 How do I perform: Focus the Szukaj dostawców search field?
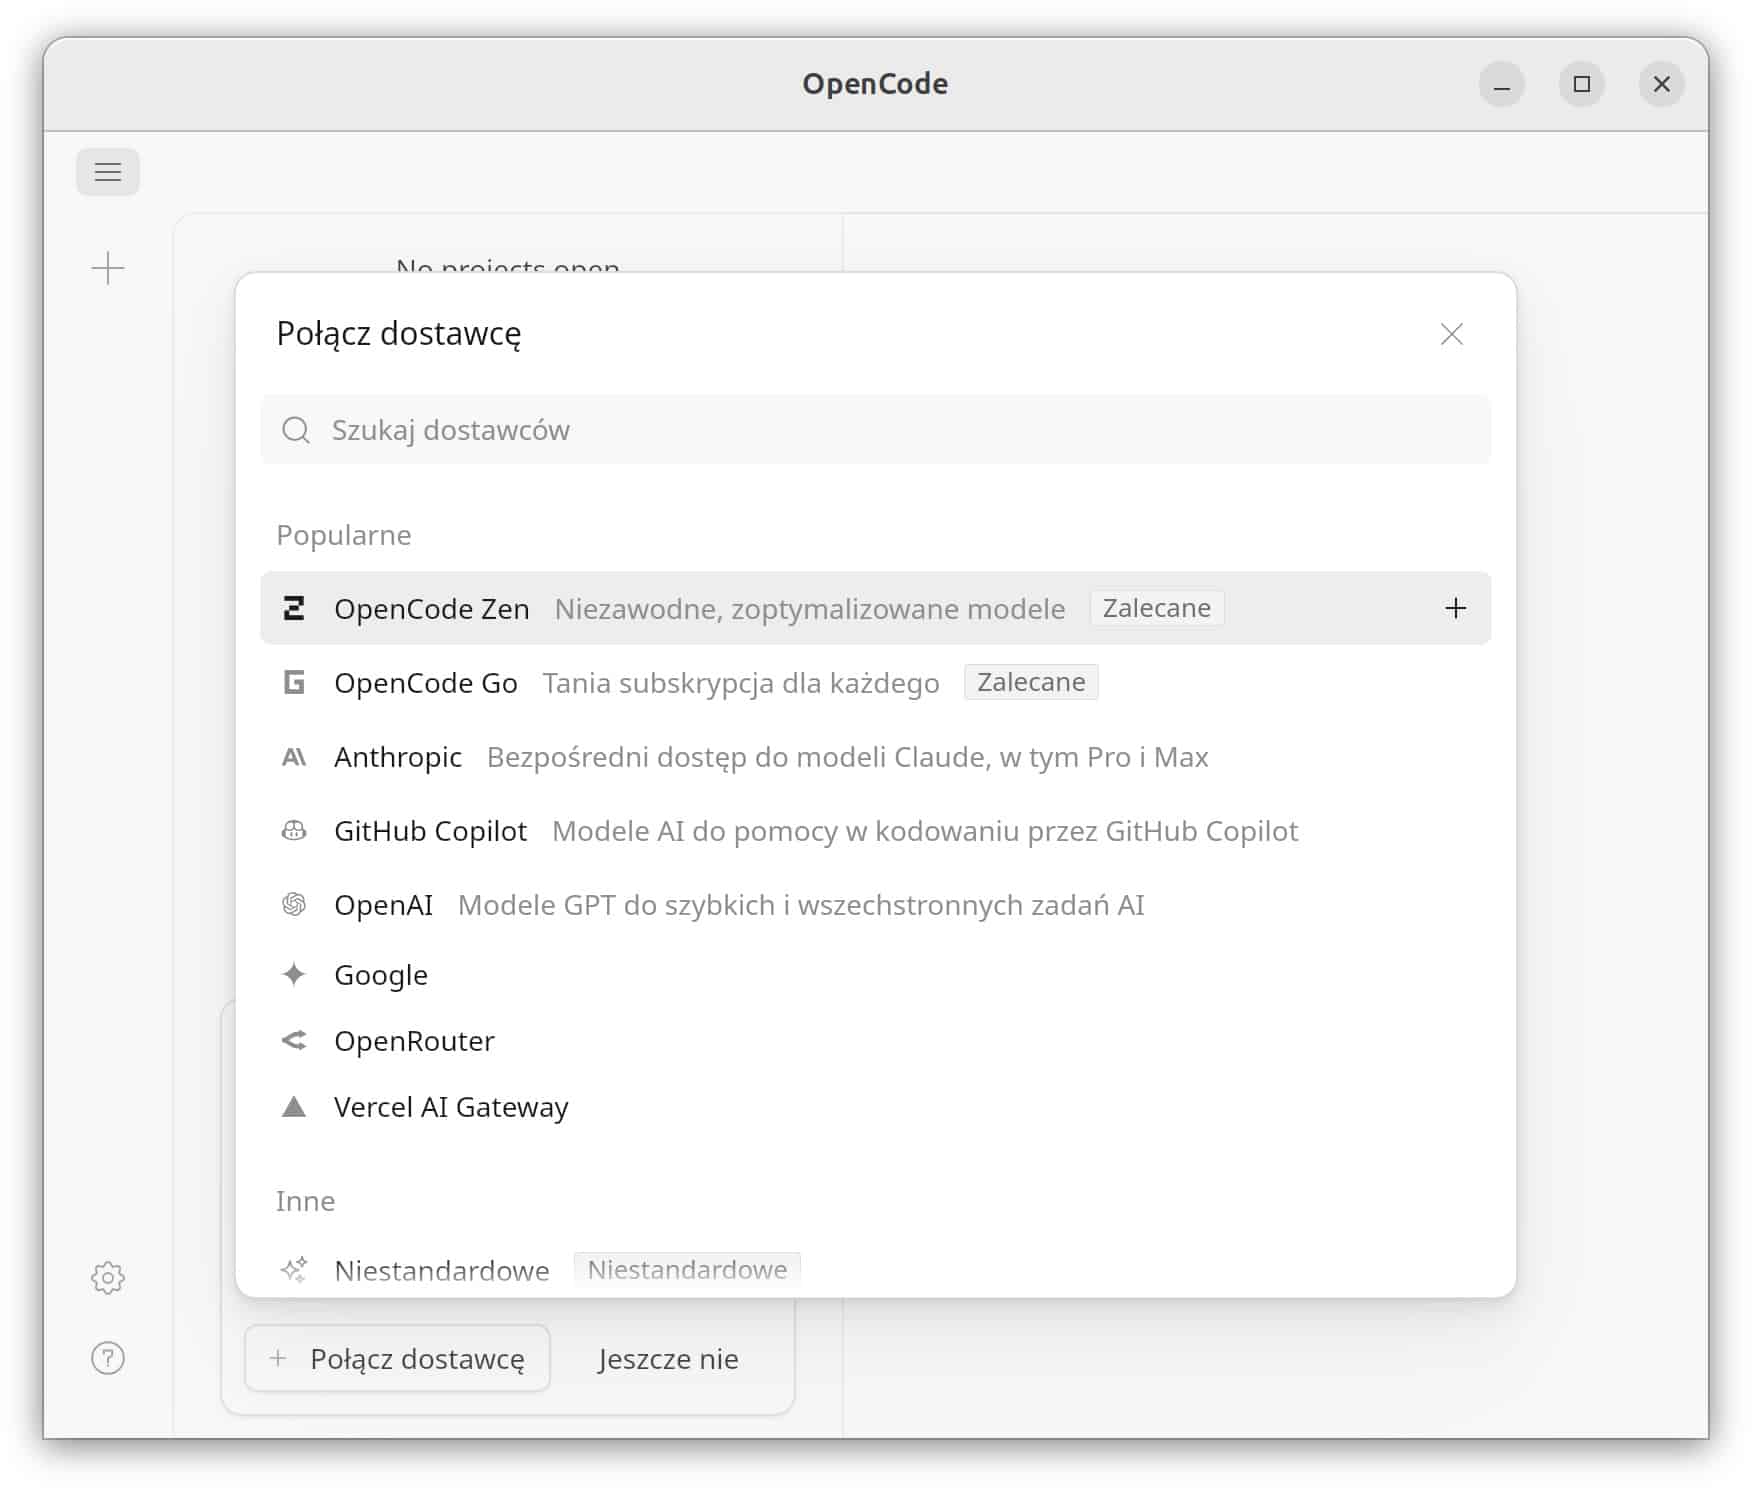coord(876,430)
